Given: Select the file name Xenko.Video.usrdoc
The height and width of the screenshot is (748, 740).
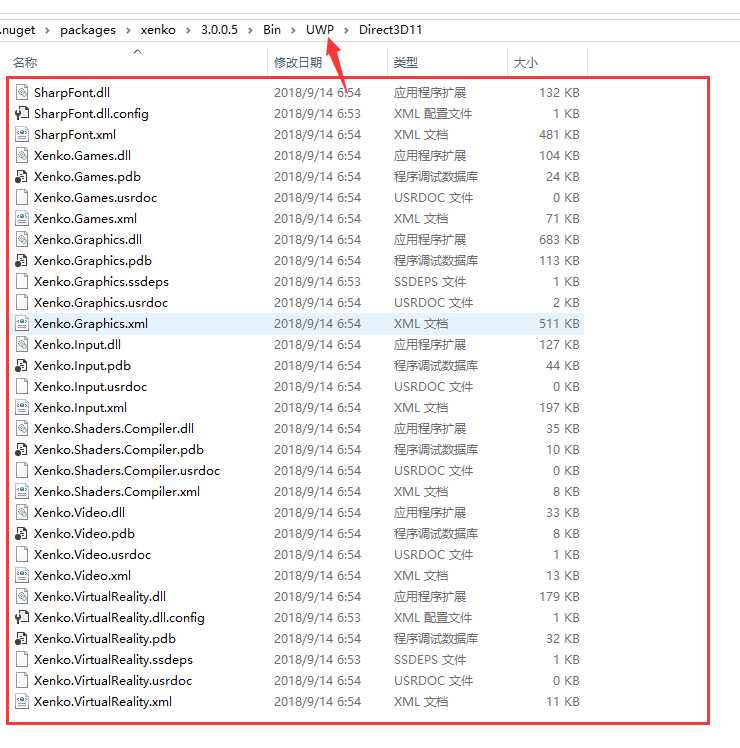Looking at the screenshot, I should click(x=92, y=555).
